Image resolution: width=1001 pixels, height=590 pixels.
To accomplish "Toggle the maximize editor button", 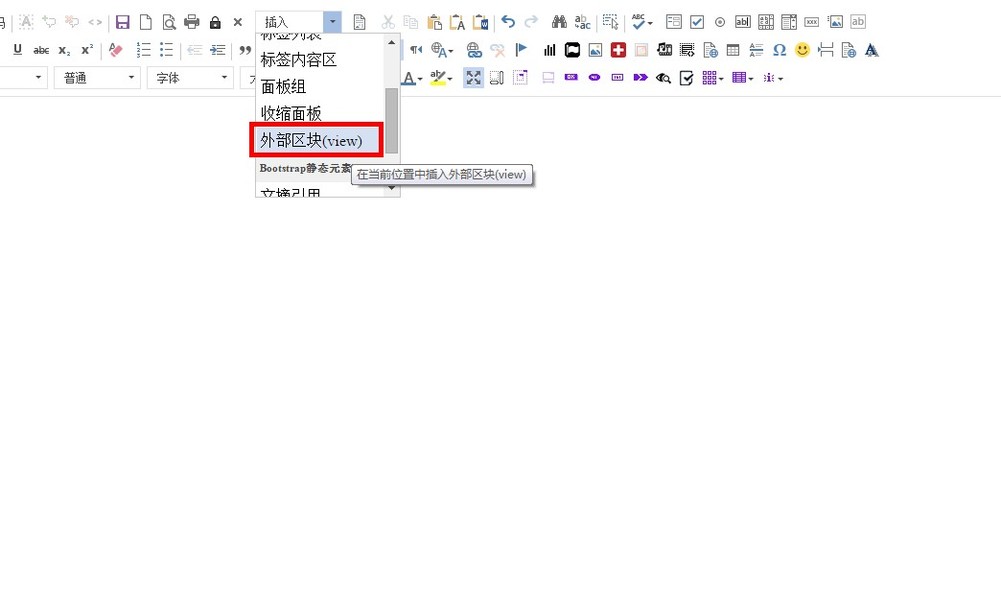I will (473, 78).
